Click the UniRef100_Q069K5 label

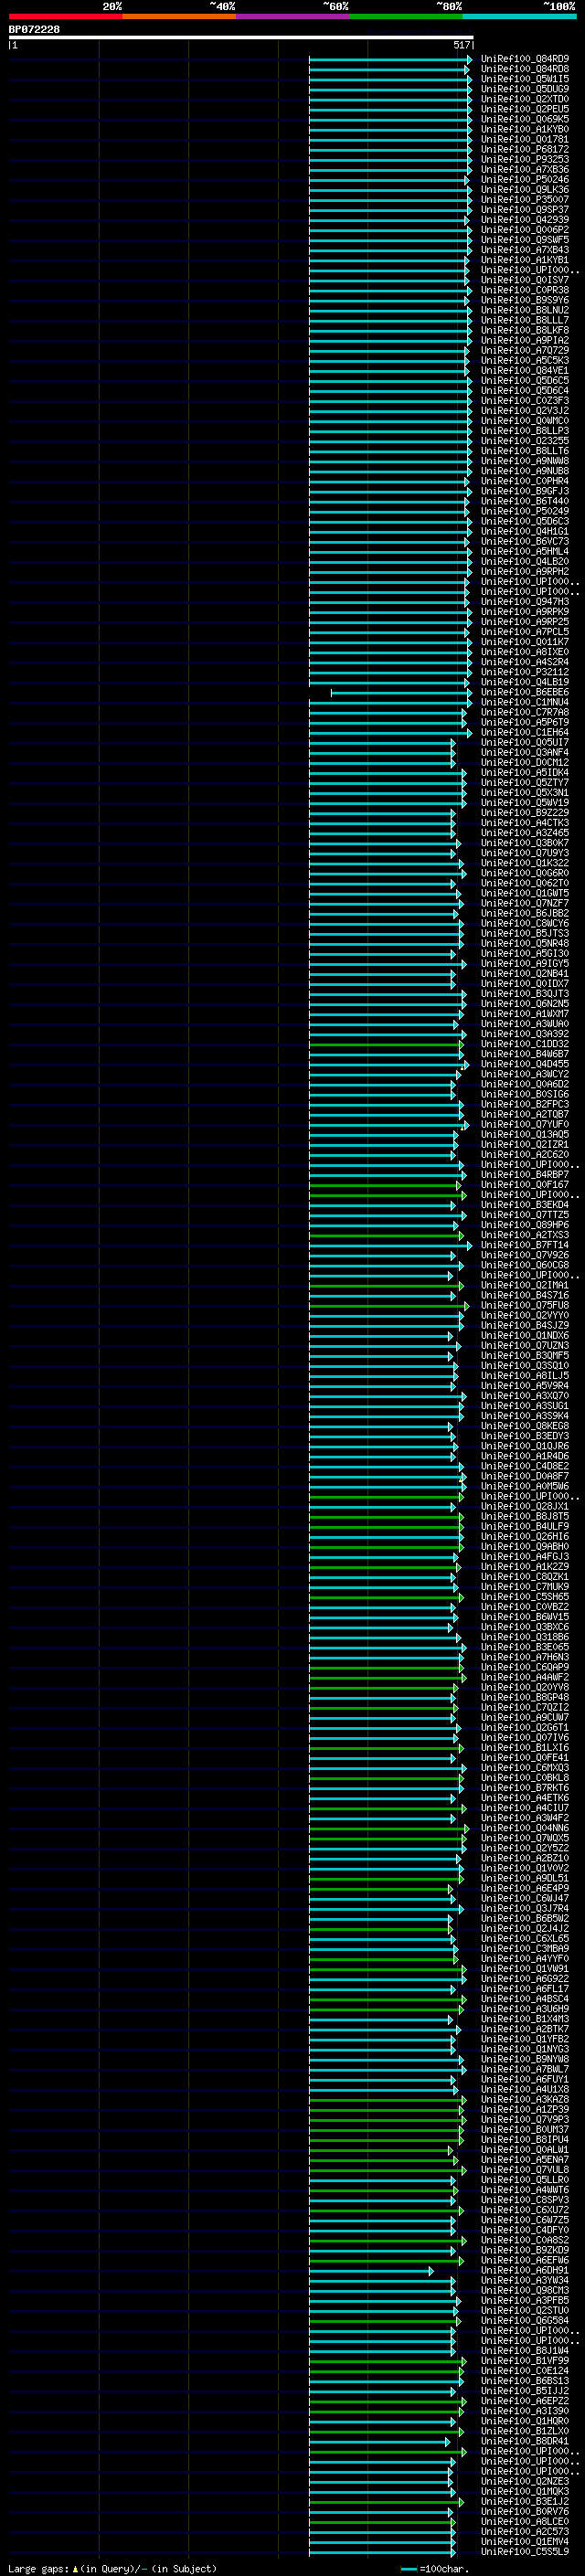pos(525,119)
